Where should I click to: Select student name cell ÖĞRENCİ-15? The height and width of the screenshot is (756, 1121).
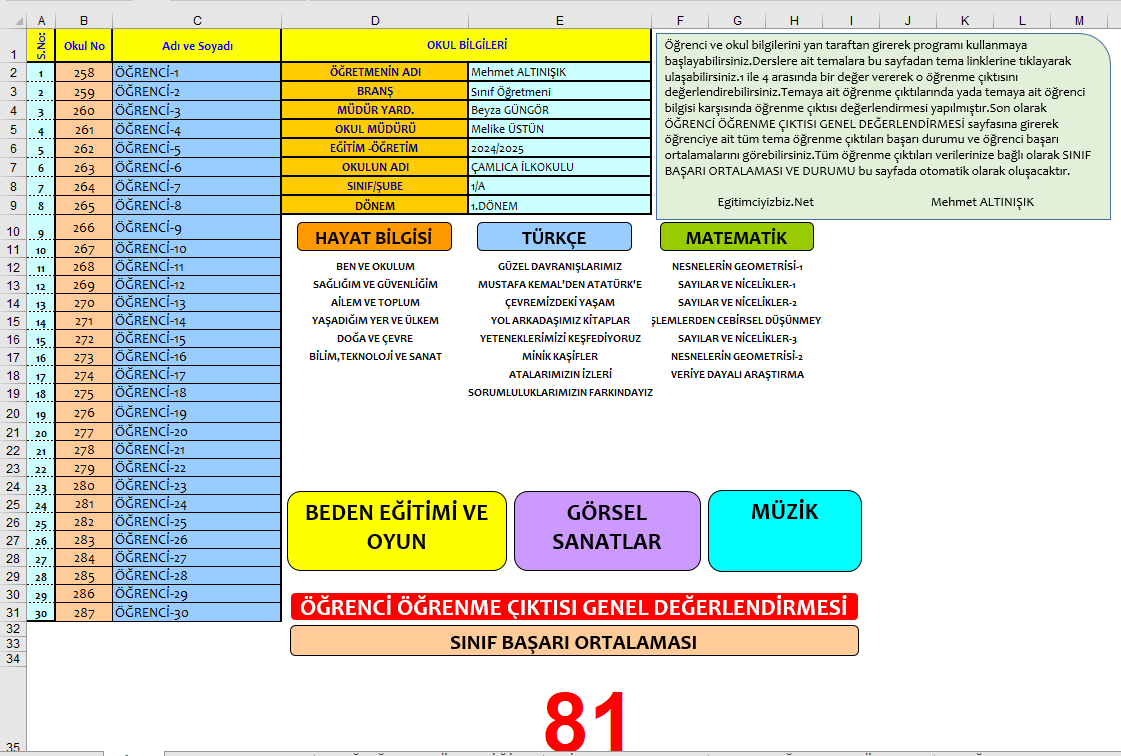click(x=197, y=338)
